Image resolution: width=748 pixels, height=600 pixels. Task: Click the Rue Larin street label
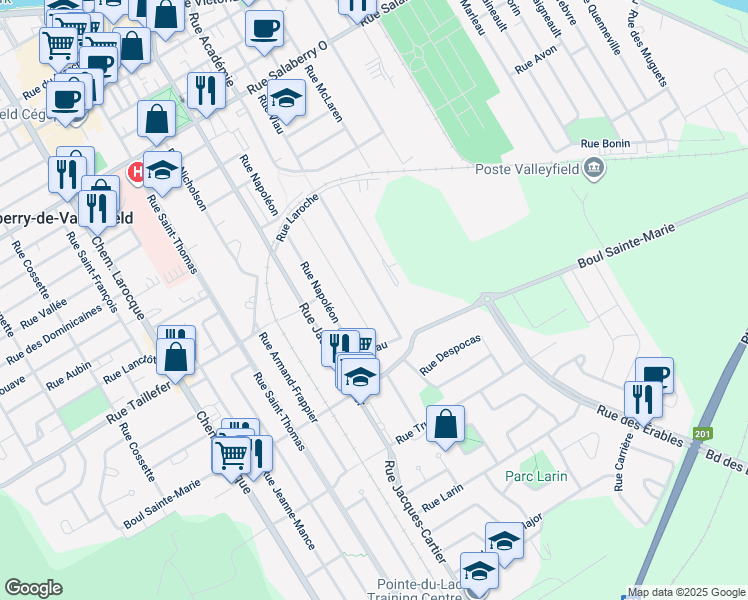[x=442, y=497]
